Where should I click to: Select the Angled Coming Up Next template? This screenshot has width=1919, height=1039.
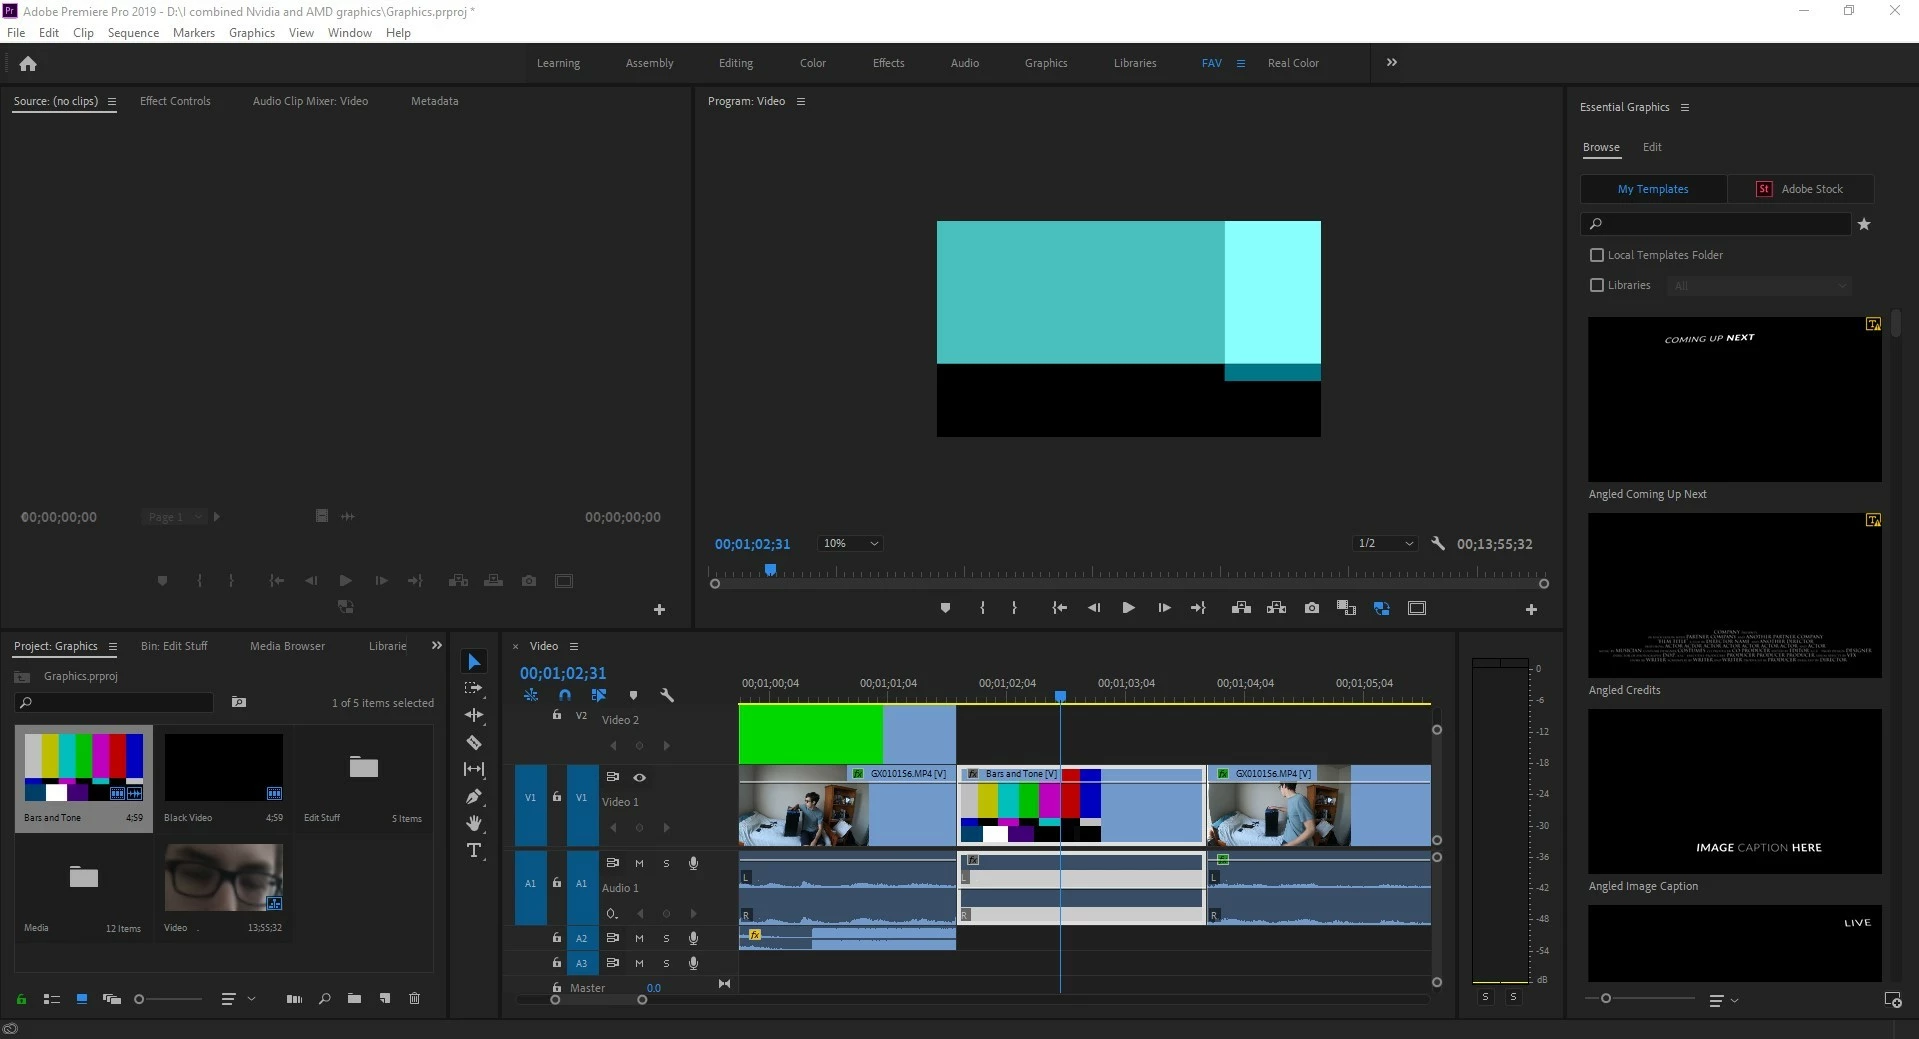(1734, 400)
